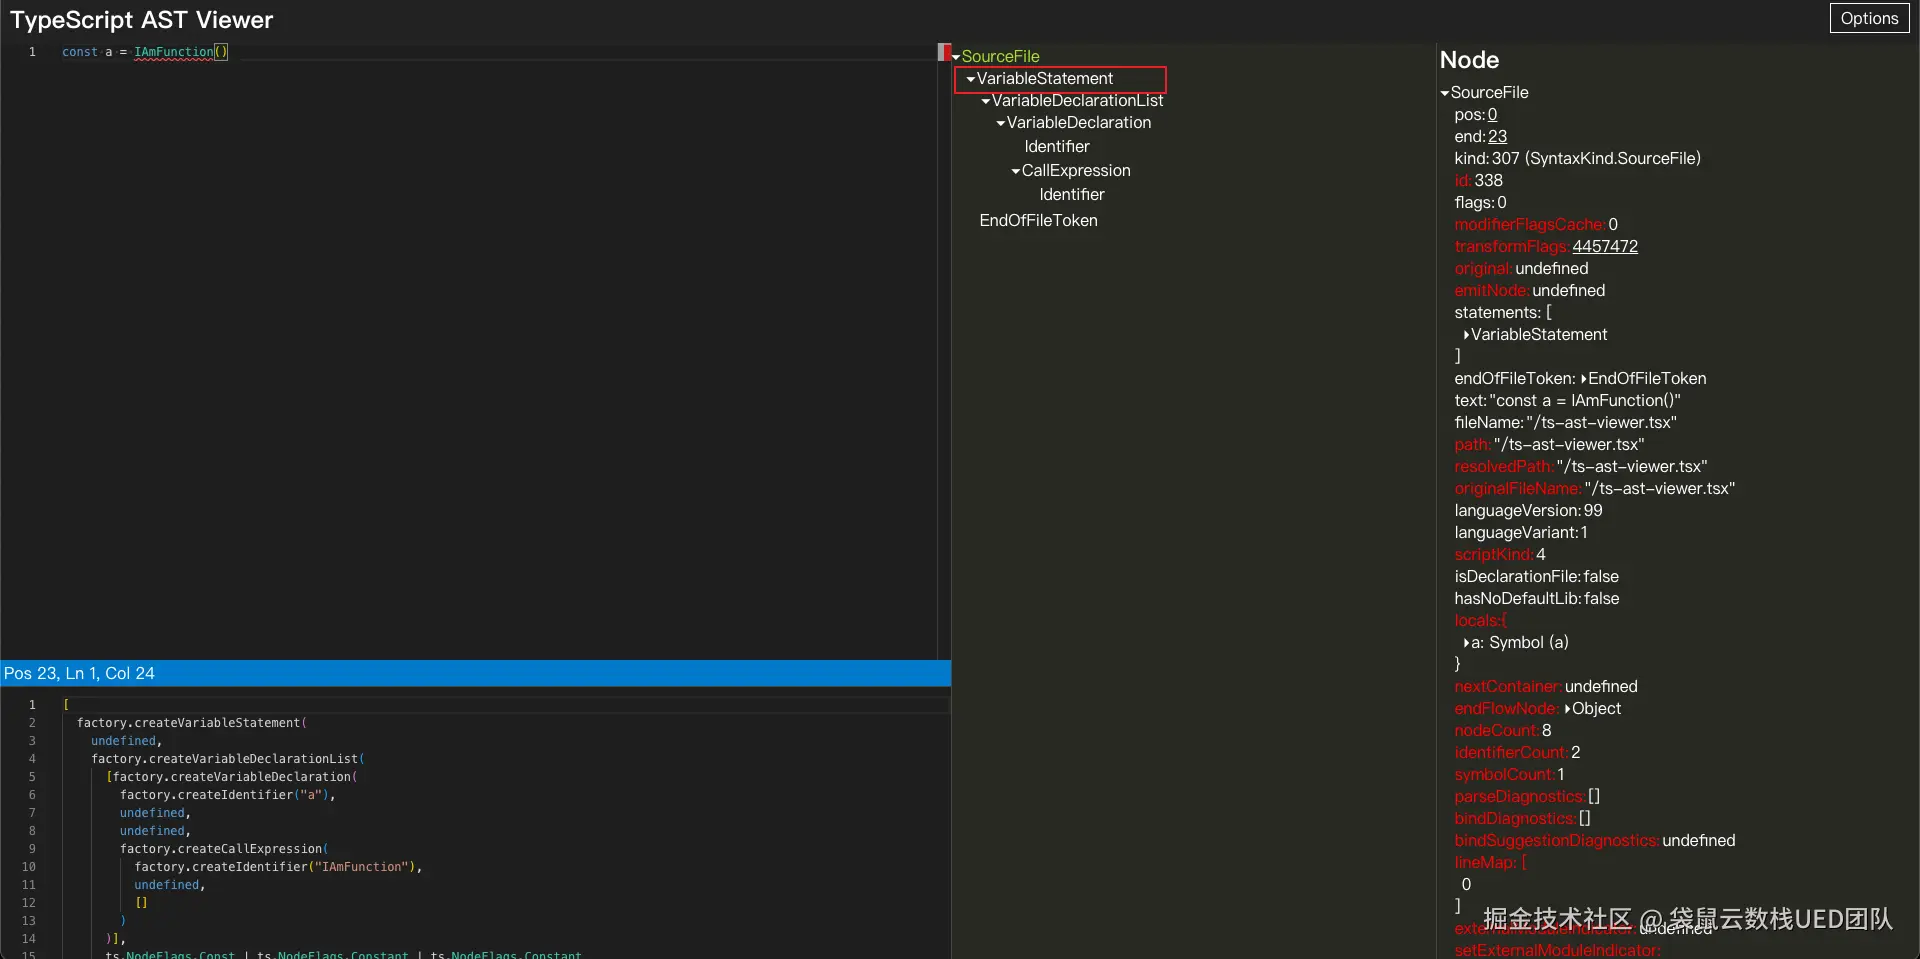The width and height of the screenshot is (1920, 959).
Task: Select EndOfFileToken tree node
Action: tap(1038, 221)
